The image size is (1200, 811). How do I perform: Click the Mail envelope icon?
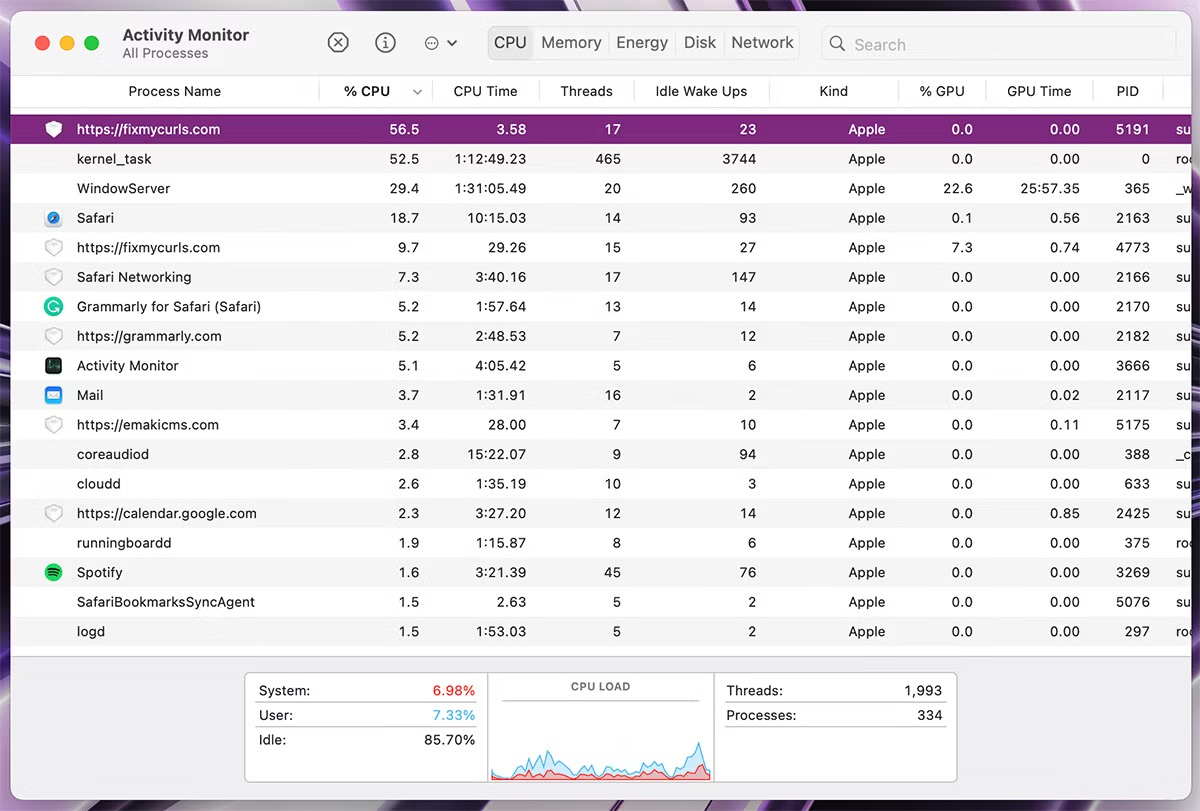54,395
